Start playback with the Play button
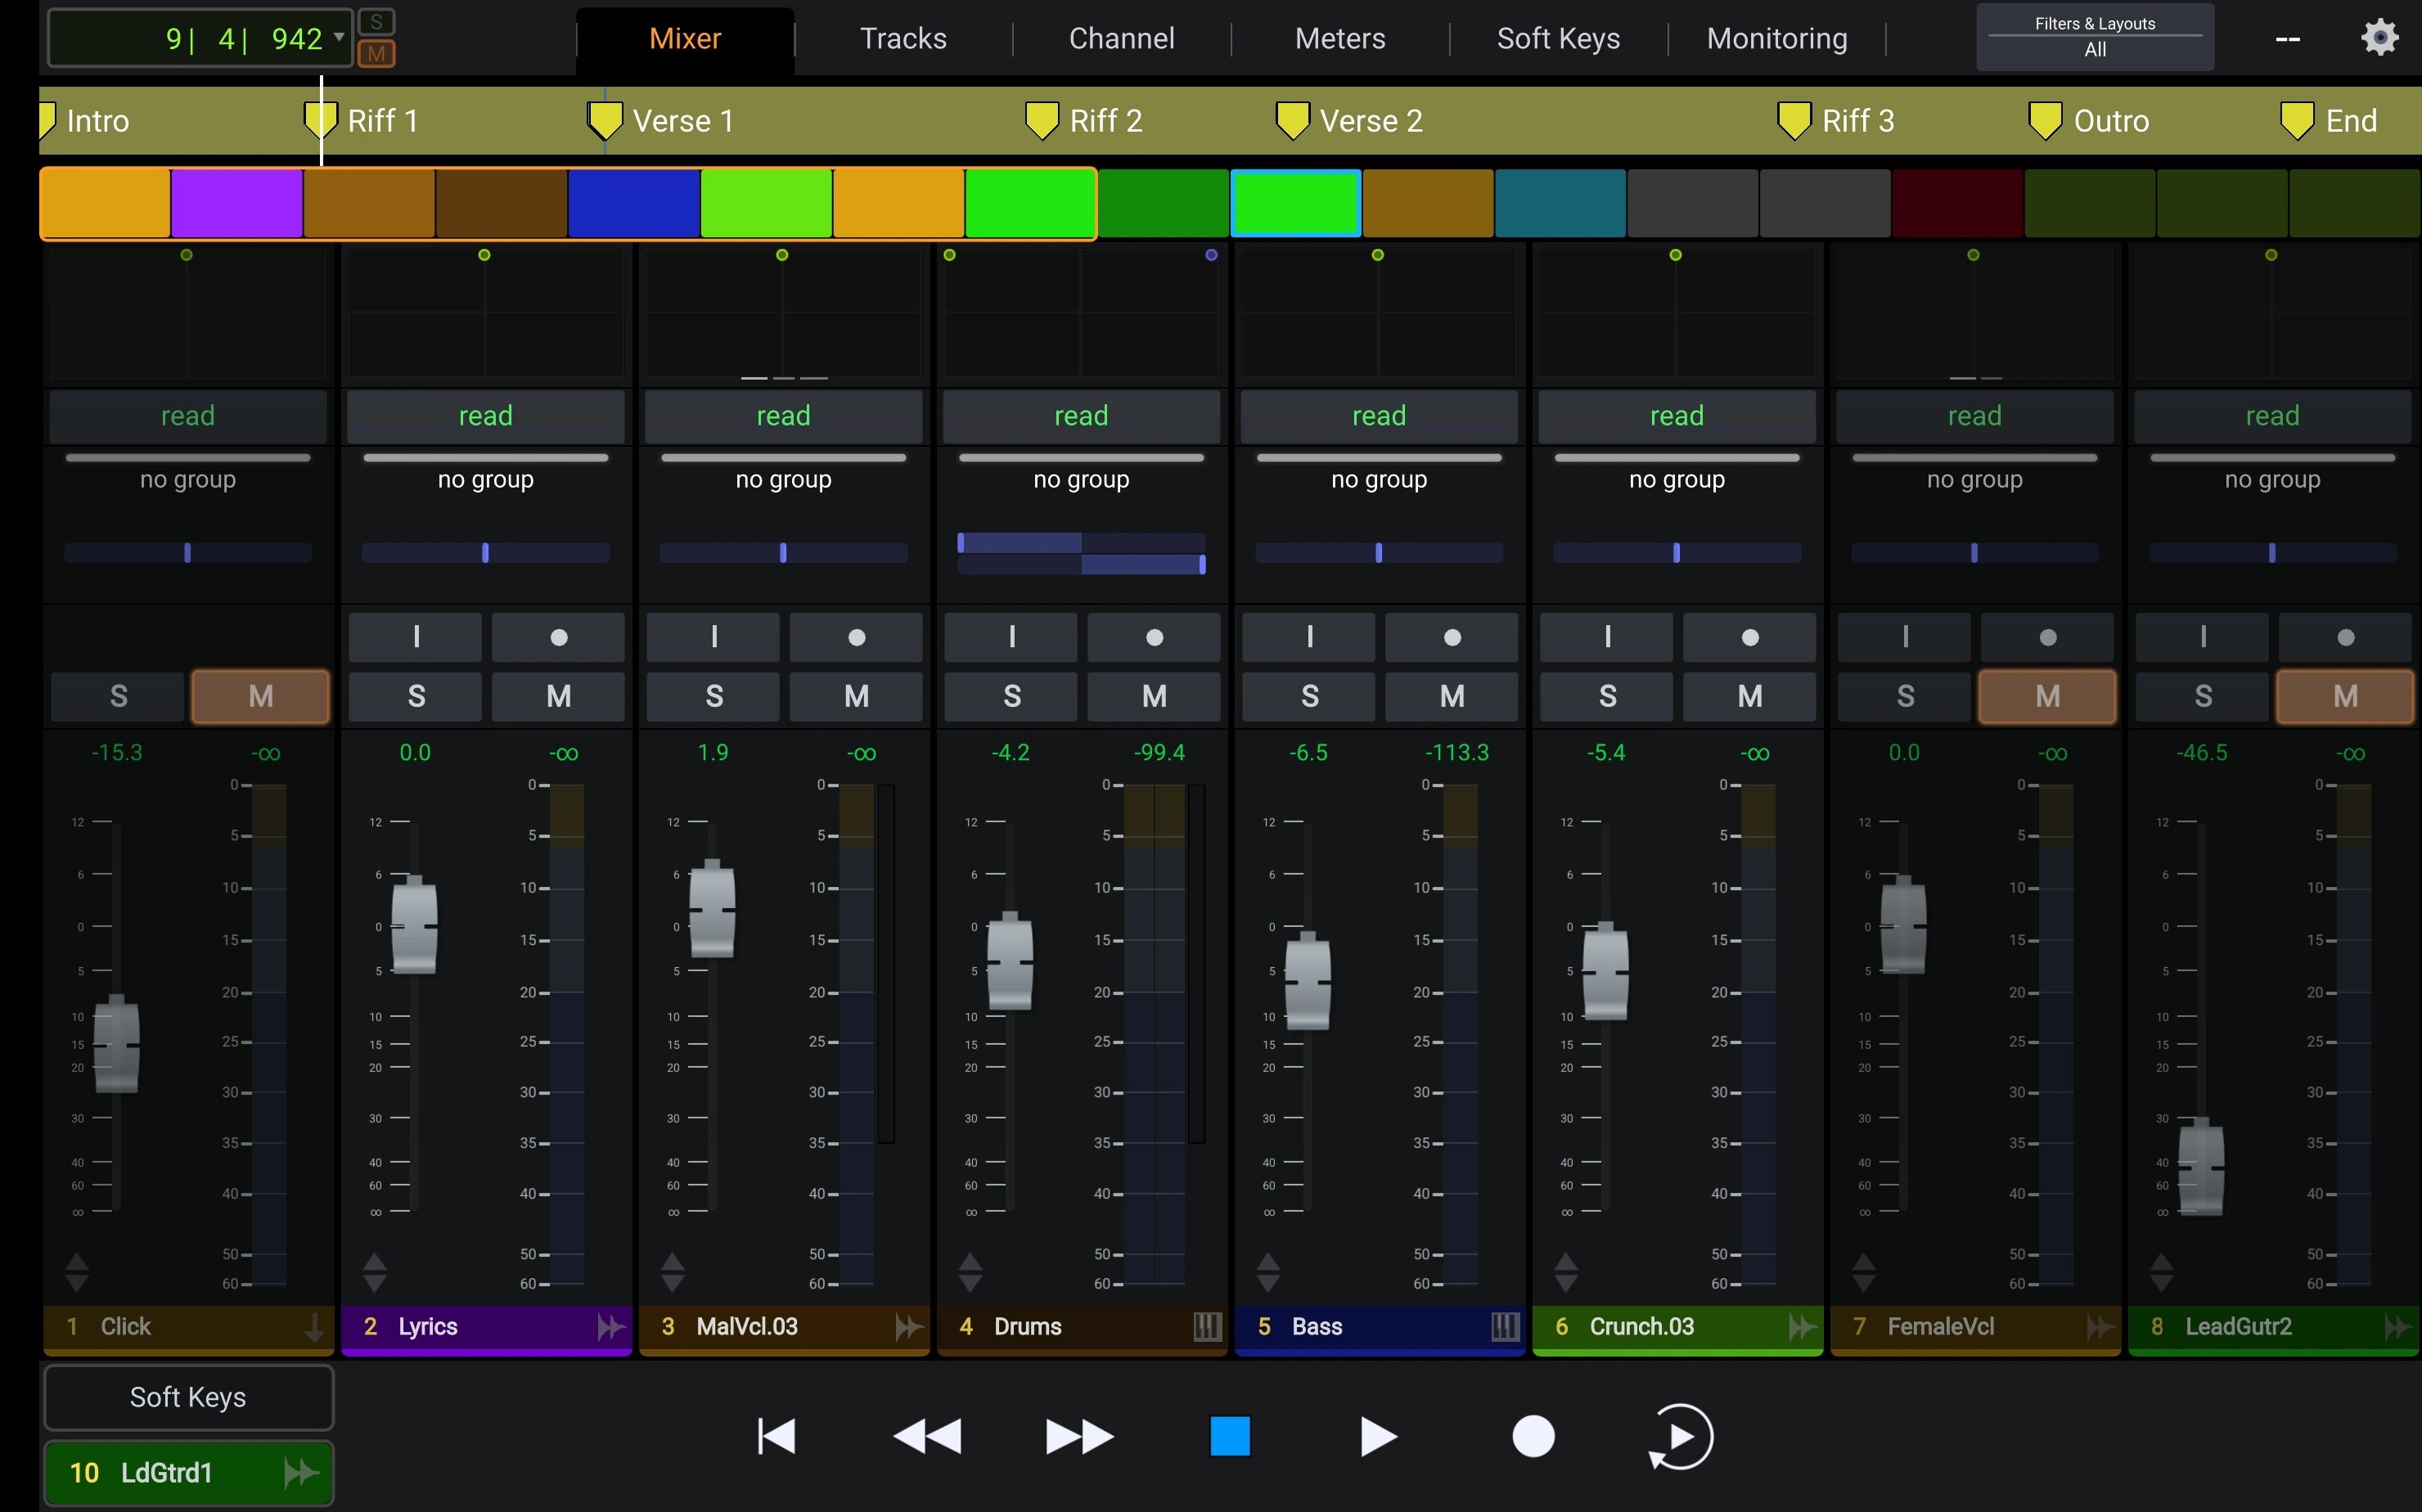The image size is (2422, 1512). 1378,1436
